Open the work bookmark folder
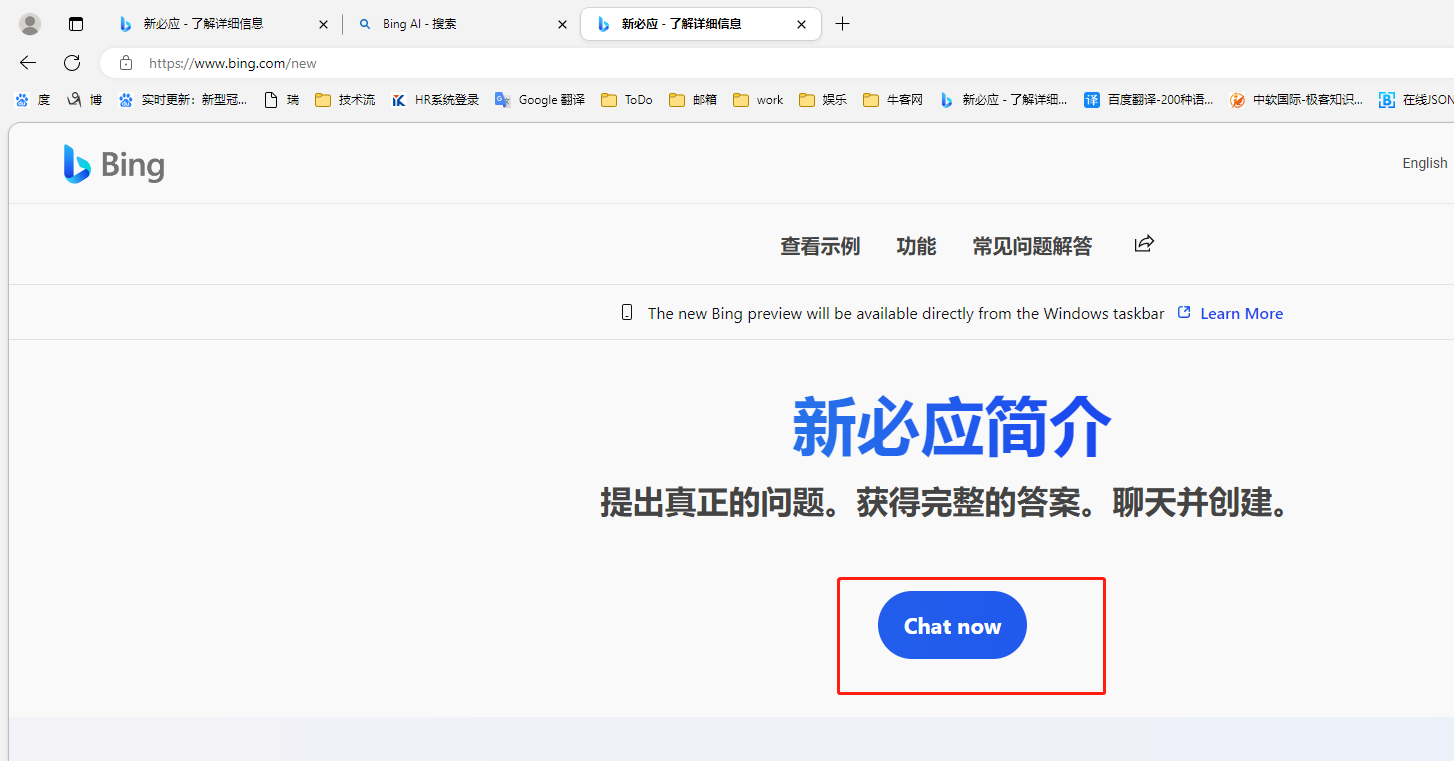Viewport: 1454px width, 761px height. click(758, 100)
